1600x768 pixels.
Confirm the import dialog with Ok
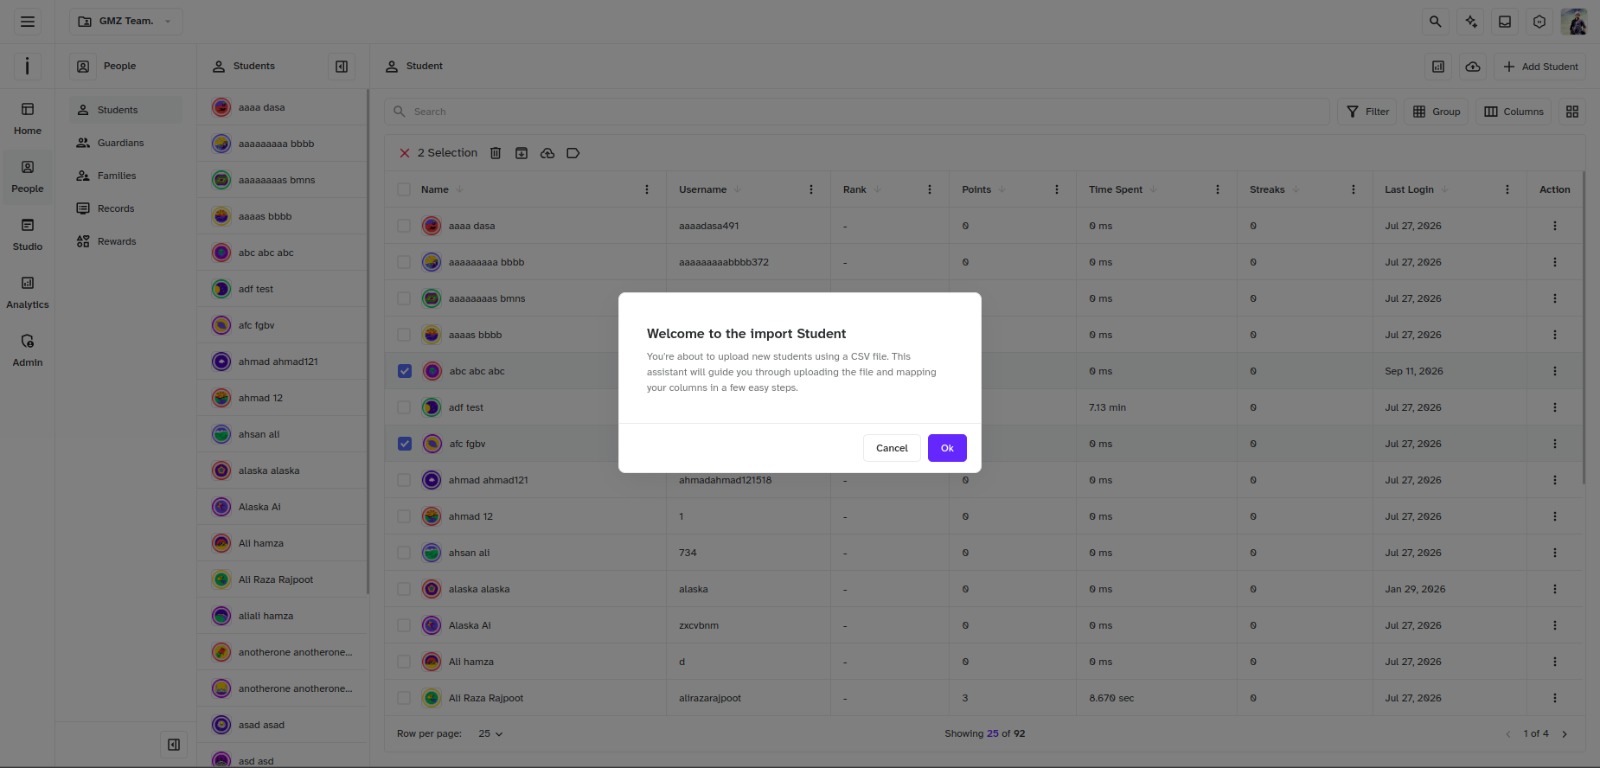(x=946, y=448)
